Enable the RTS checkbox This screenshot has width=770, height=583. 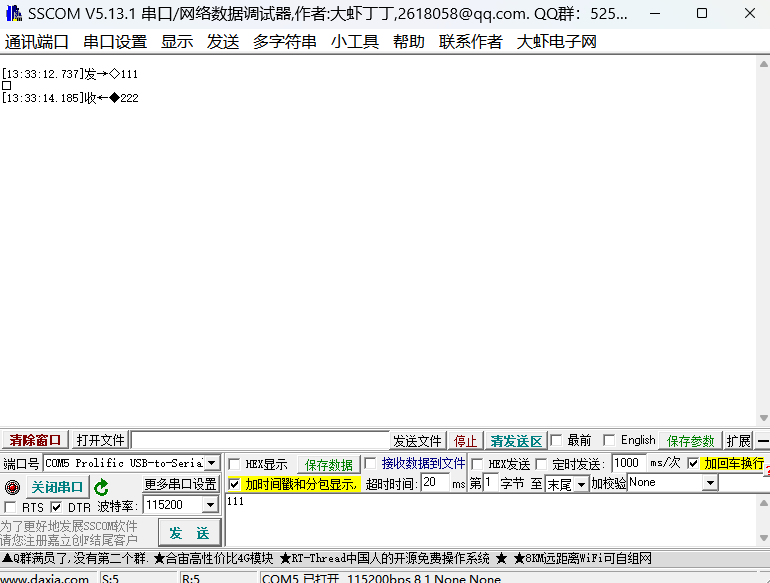(x=11, y=507)
